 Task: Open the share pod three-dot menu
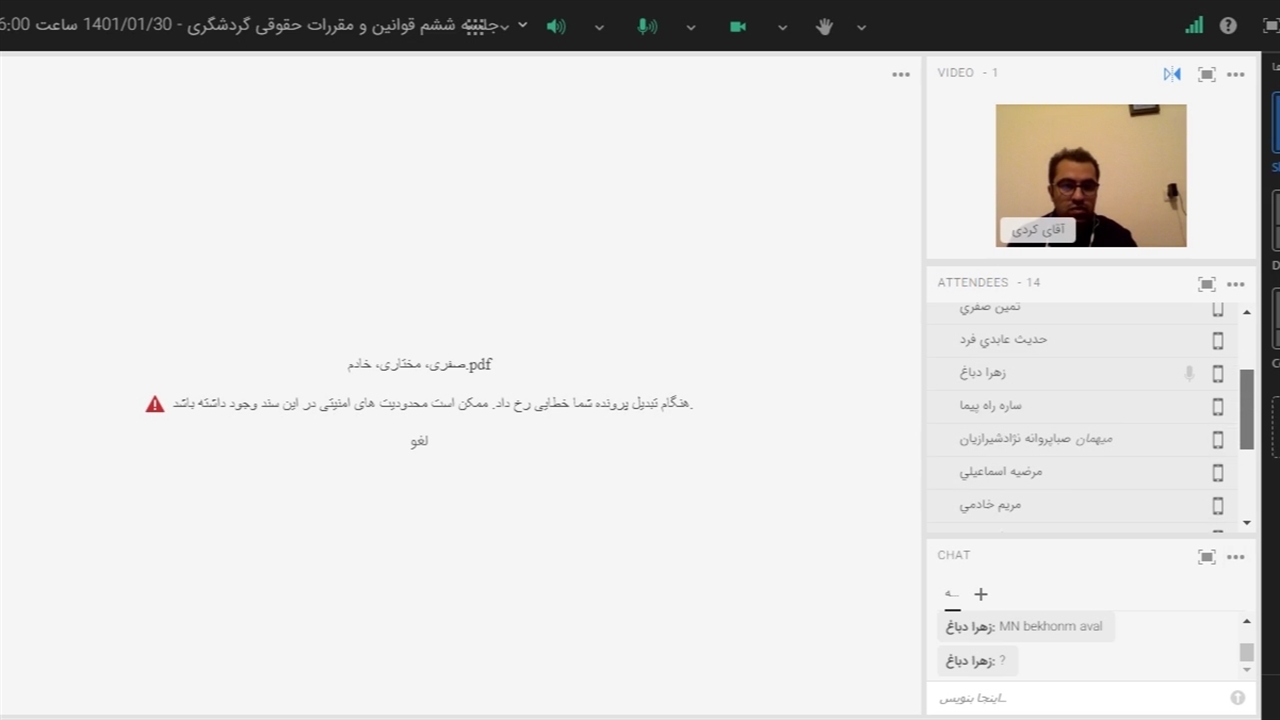coord(901,74)
